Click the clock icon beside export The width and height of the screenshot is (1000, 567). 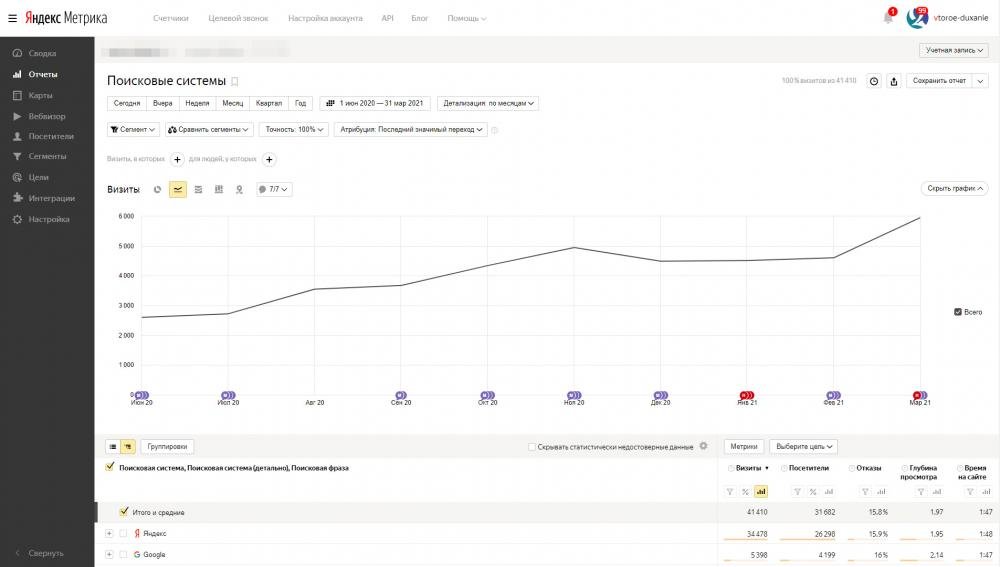[874, 81]
